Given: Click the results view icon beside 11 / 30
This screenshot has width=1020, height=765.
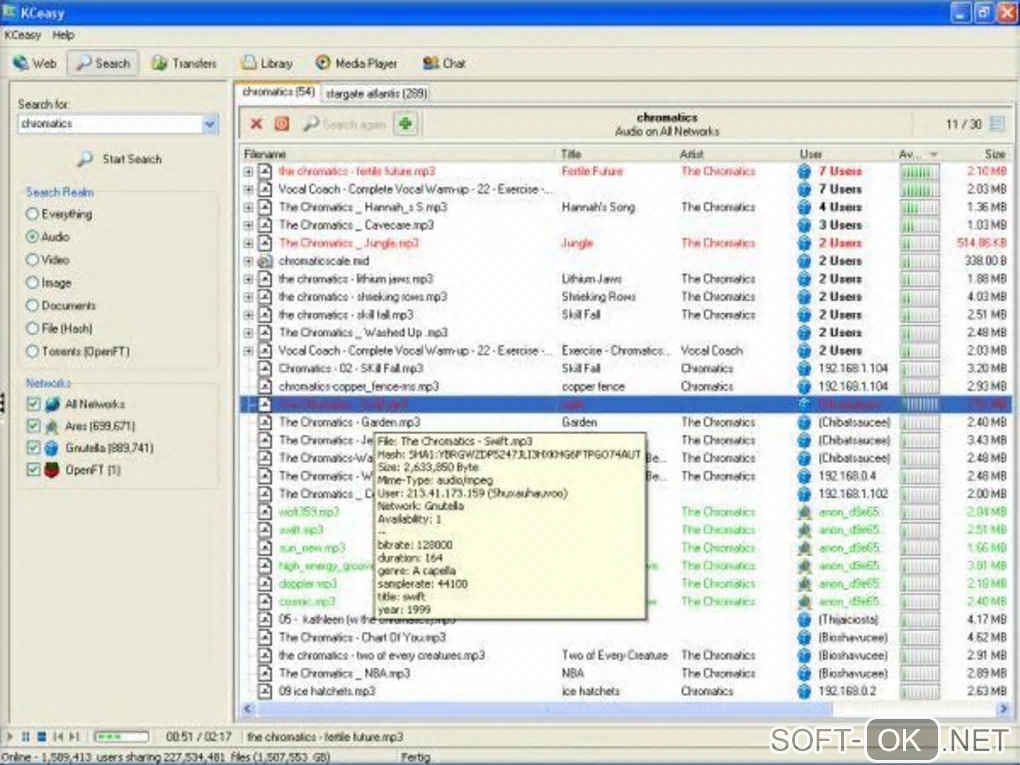Looking at the screenshot, I should 997,124.
